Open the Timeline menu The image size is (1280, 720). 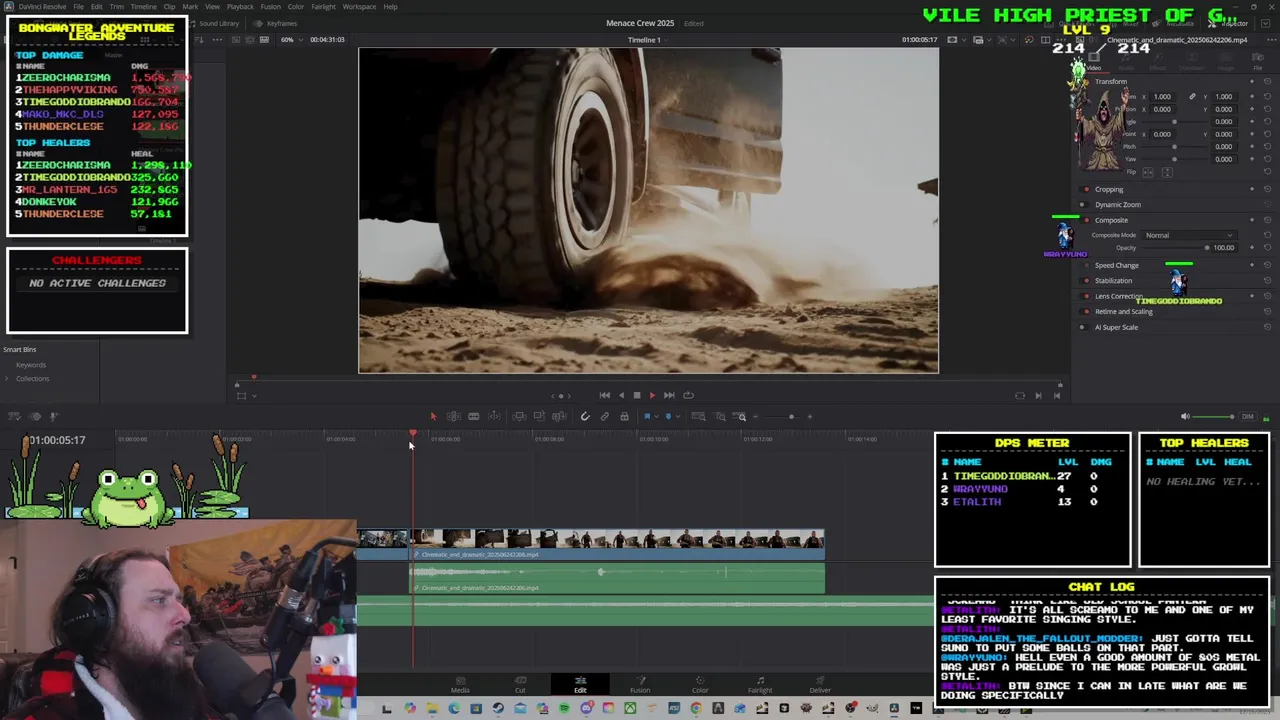click(144, 7)
